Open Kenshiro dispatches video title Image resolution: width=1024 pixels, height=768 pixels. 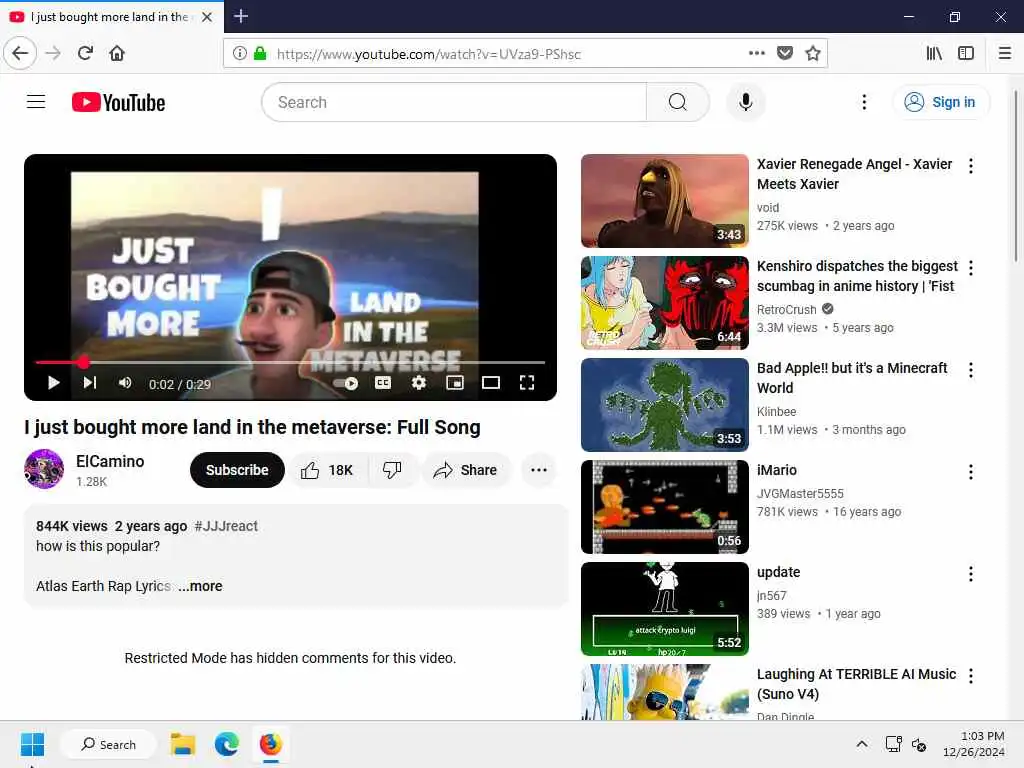(857, 276)
